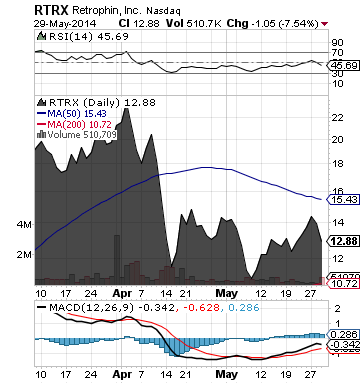The width and height of the screenshot is (360, 384).
Task: Click the Vol 510.7K value
Action: tap(194, 23)
